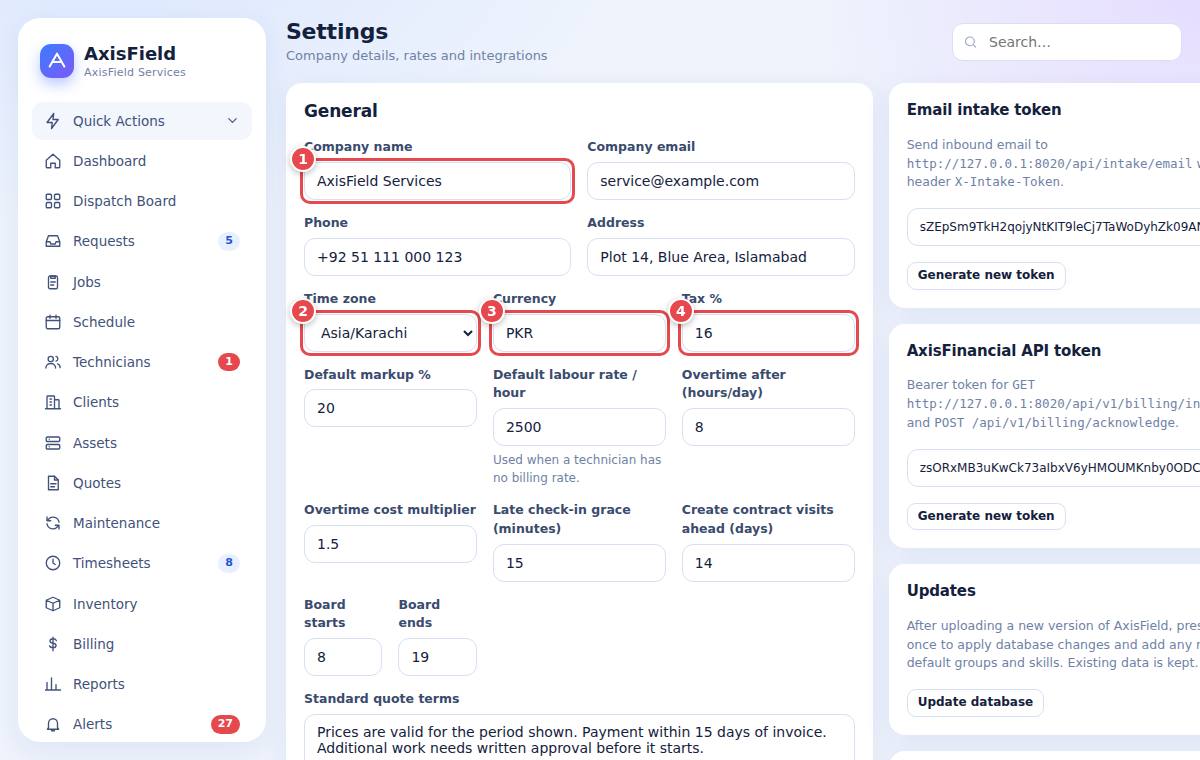Click the Update database button

pyautogui.click(x=975, y=702)
